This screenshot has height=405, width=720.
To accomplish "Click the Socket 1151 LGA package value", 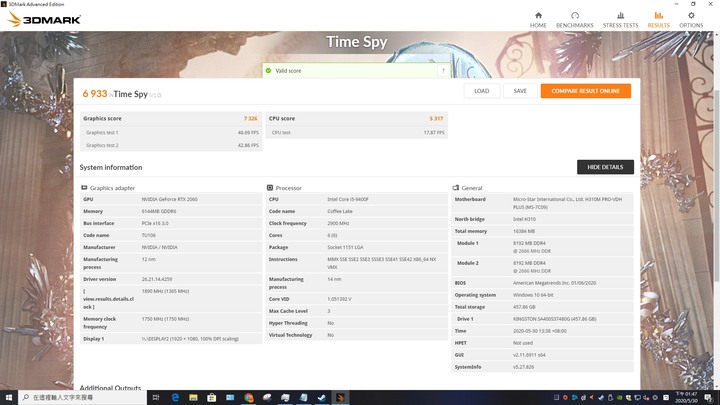I will point(345,247).
